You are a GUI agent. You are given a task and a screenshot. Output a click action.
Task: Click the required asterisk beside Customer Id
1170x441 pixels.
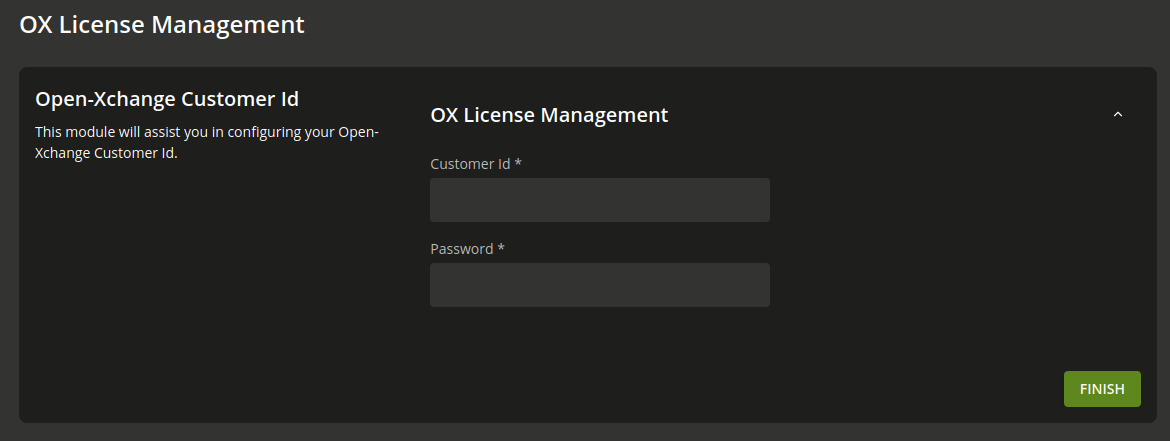[x=518, y=163]
